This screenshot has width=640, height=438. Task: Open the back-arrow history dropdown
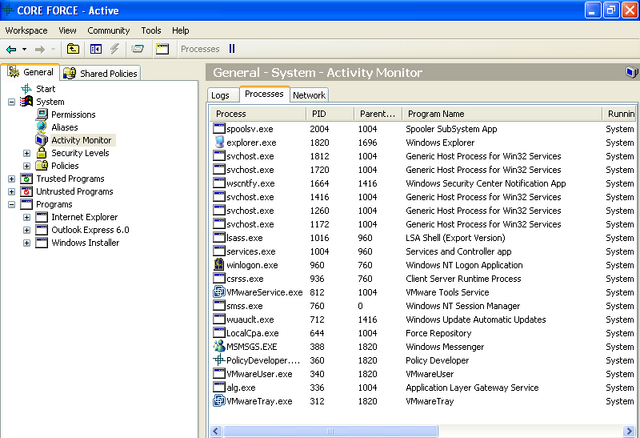(24, 49)
